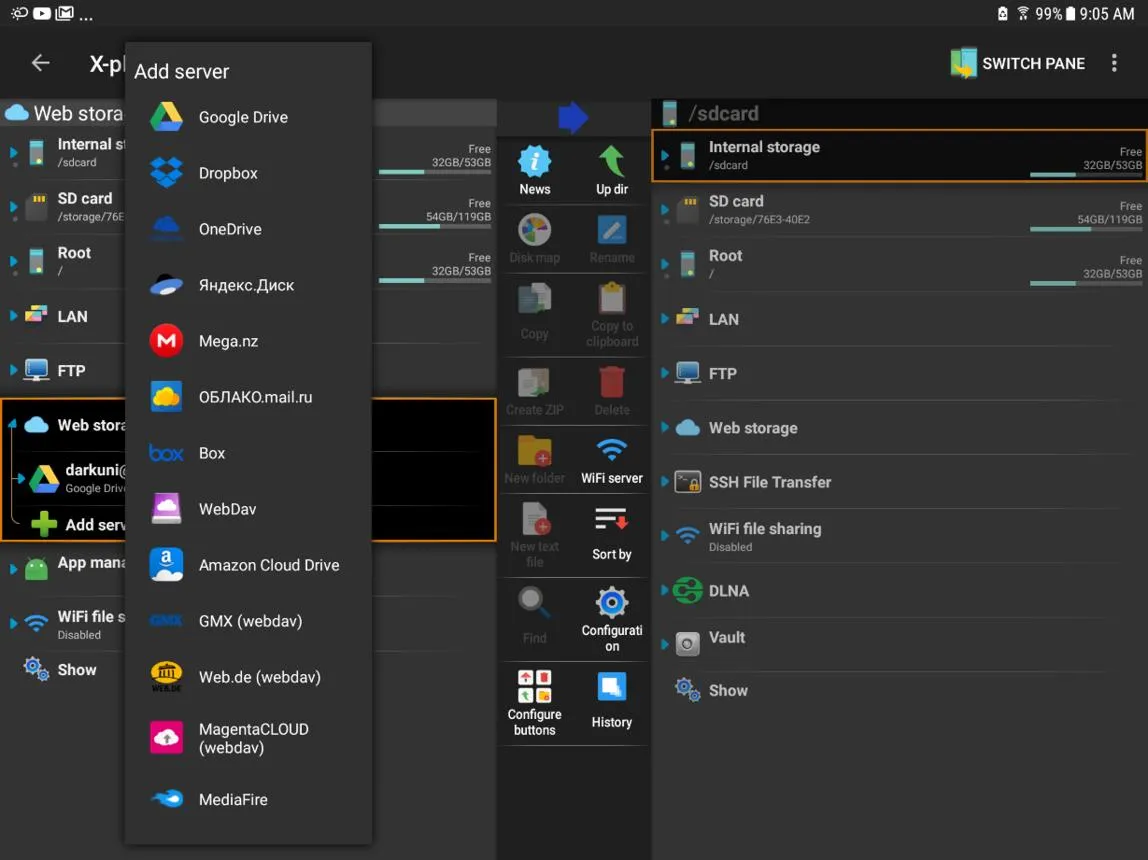This screenshot has height=860, width=1148.
Task: Tap the Amazon Cloud Drive icon
Action: [x=166, y=565]
